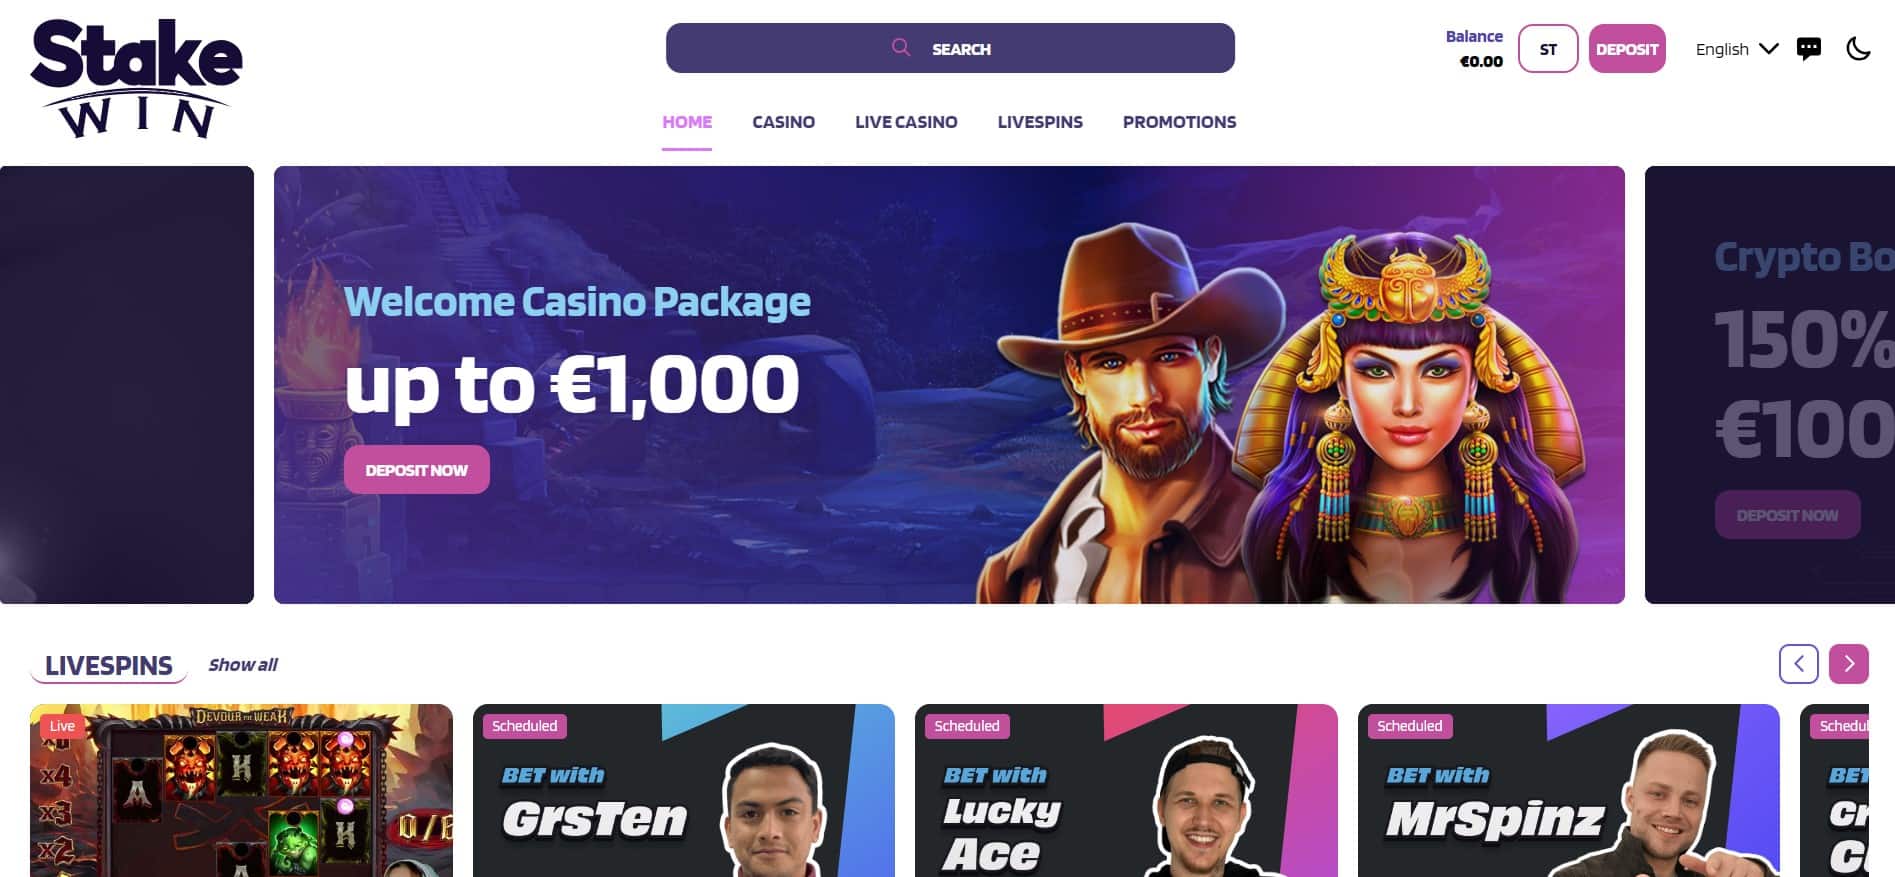
Task: Click into the Search field
Action: coord(950,48)
